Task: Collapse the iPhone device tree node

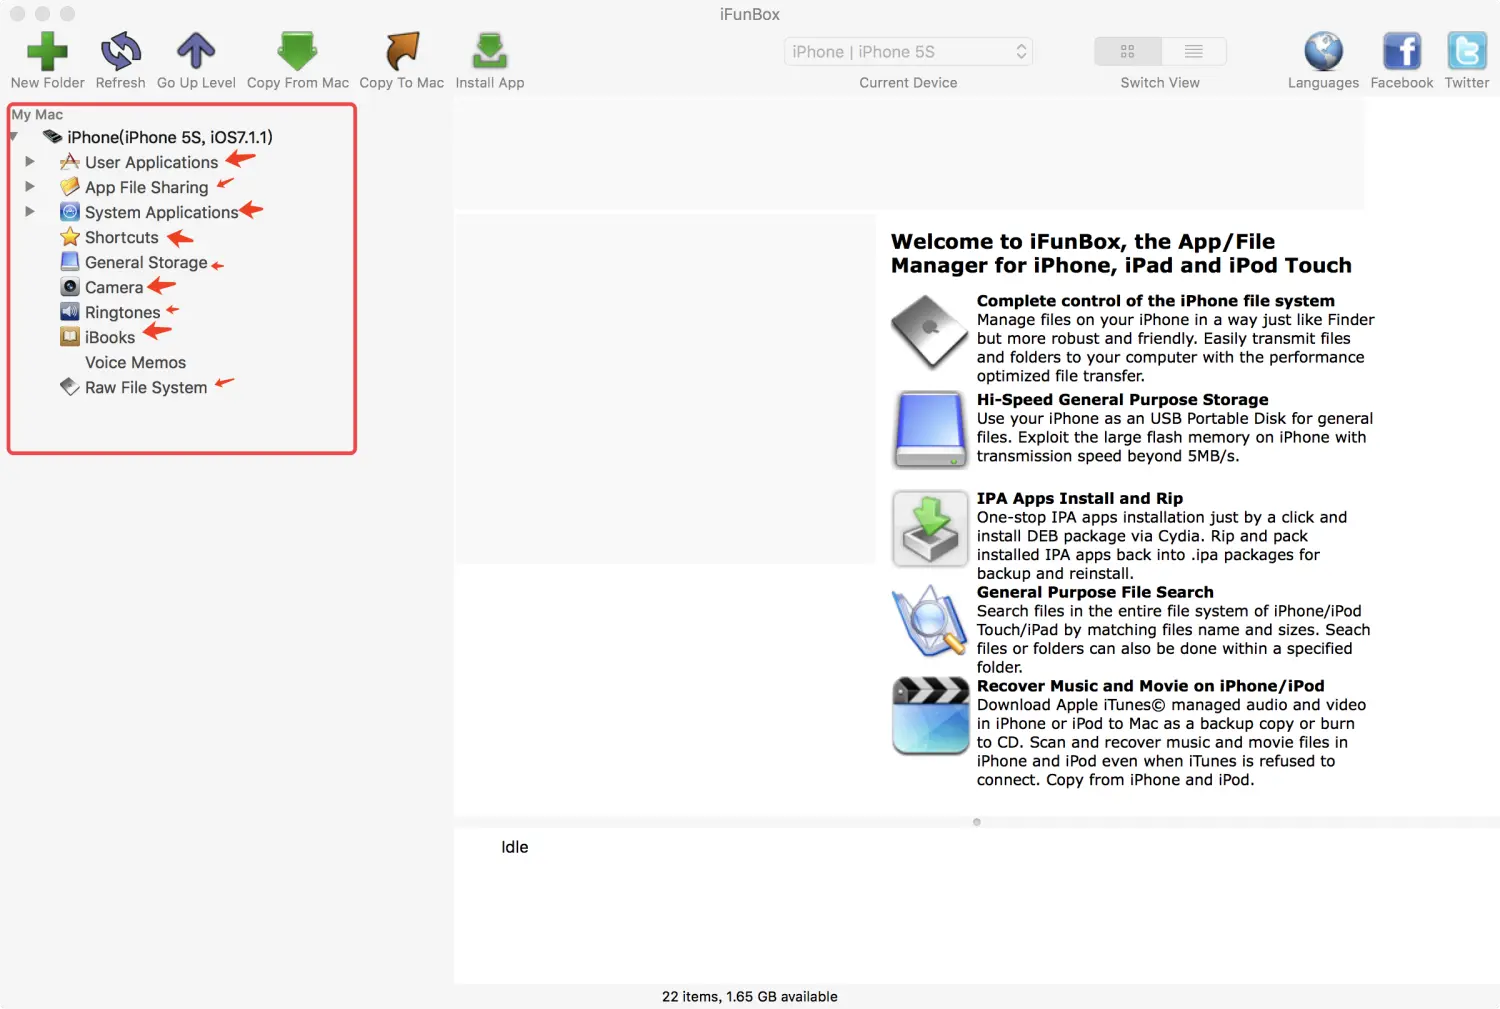Action: click(13, 137)
